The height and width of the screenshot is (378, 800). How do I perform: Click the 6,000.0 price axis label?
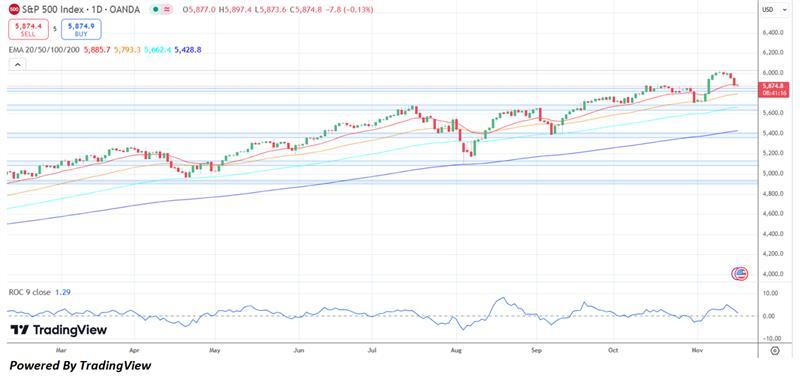pyautogui.click(x=773, y=73)
